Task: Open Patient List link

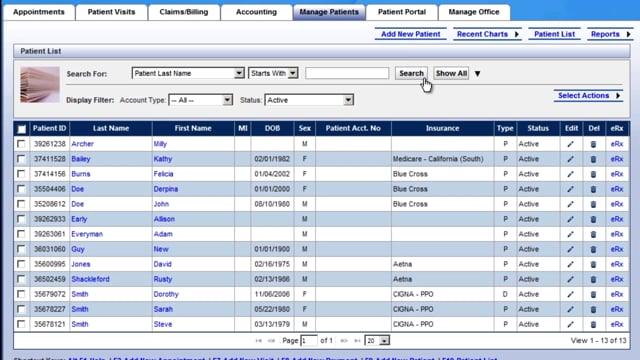Action: point(554,34)
